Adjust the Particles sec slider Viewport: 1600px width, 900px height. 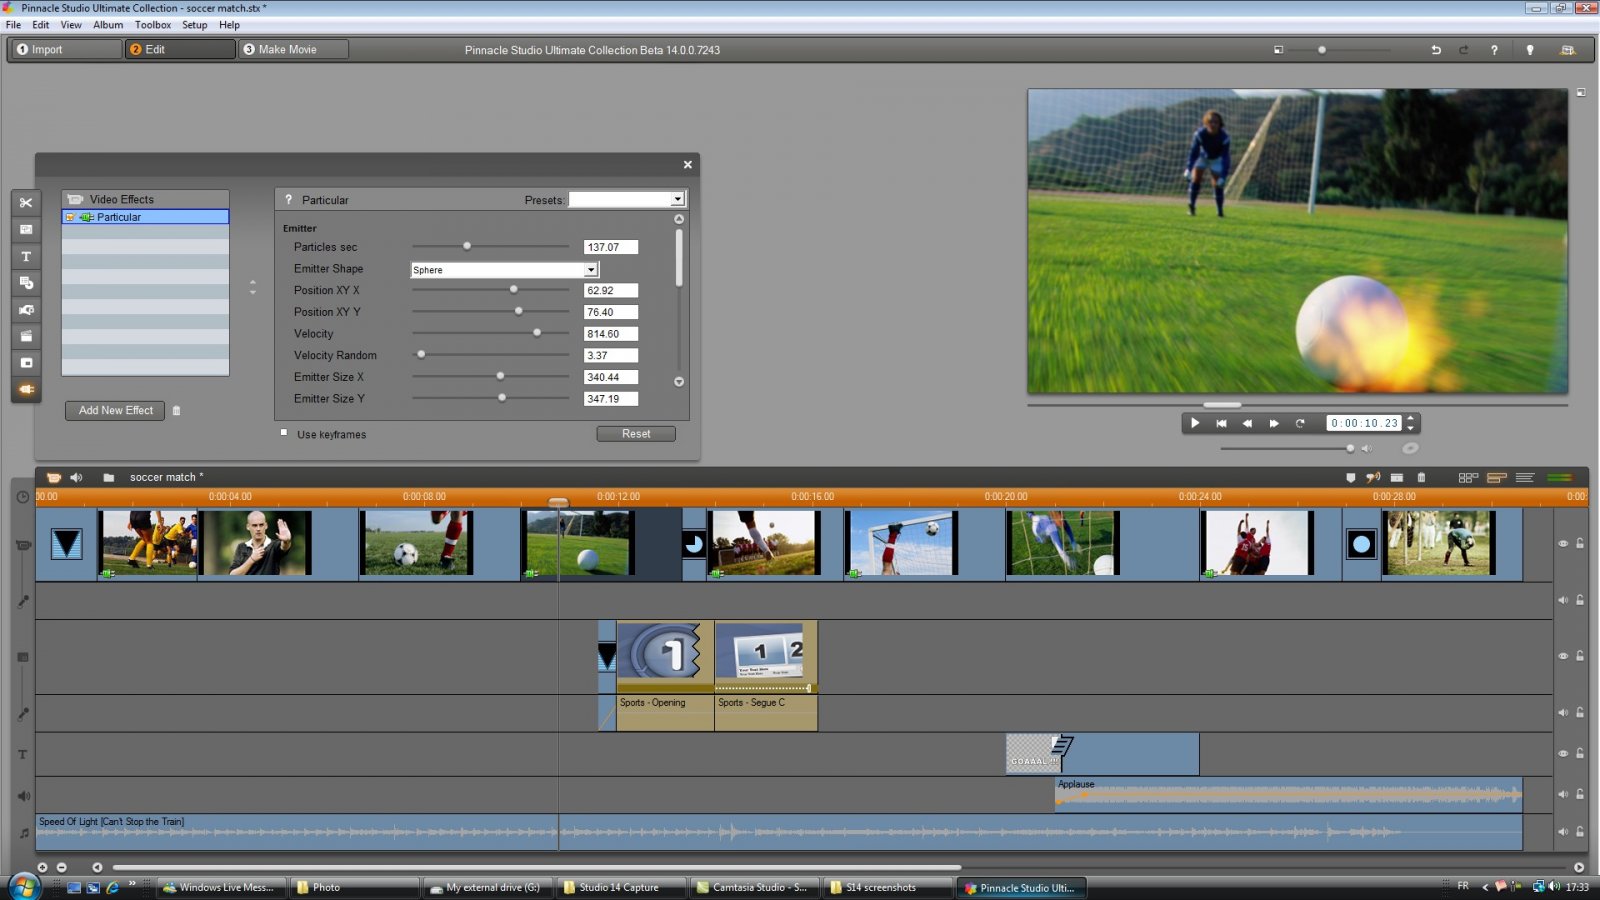(x=467, y=246)
